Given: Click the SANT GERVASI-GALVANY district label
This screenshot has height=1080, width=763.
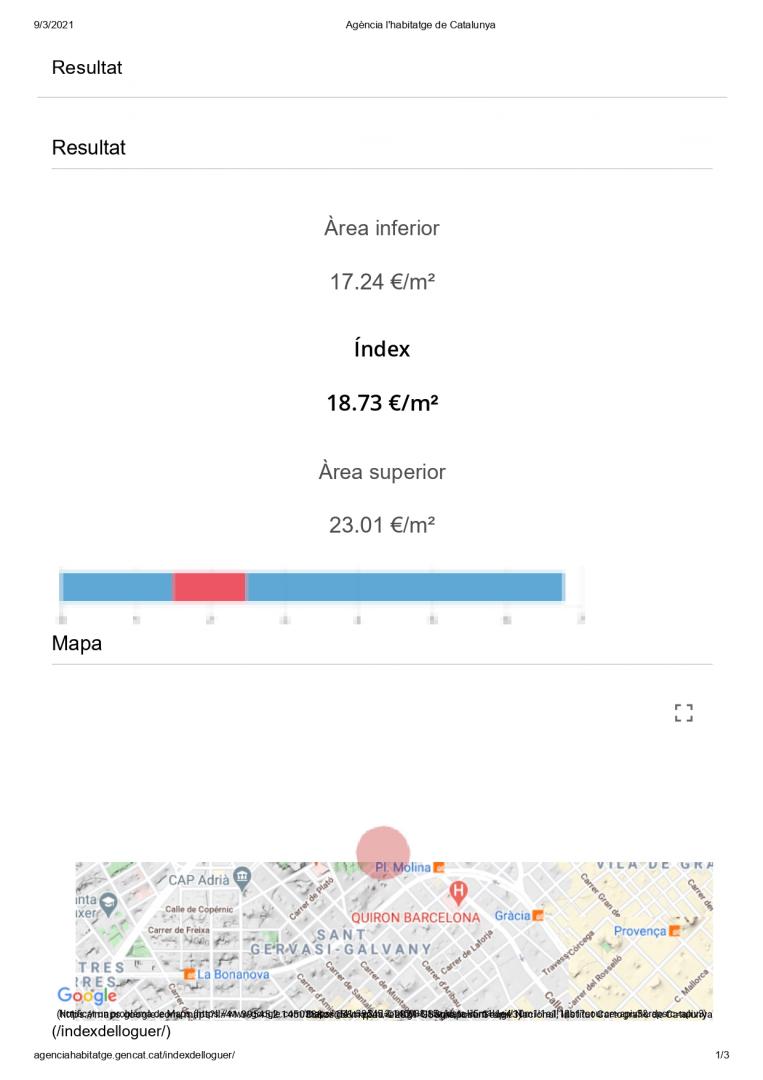Looking at the screenshot, I should 340,941.
